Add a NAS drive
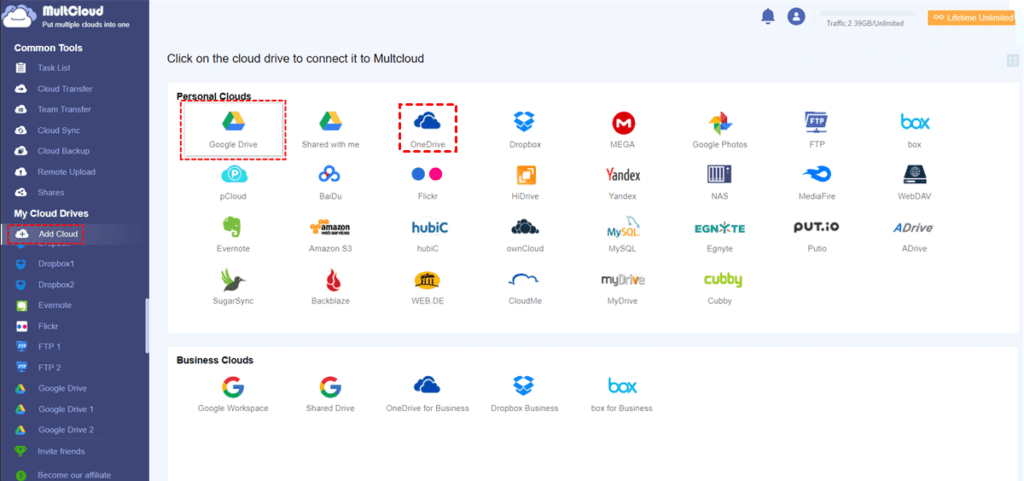 (719, 182)
